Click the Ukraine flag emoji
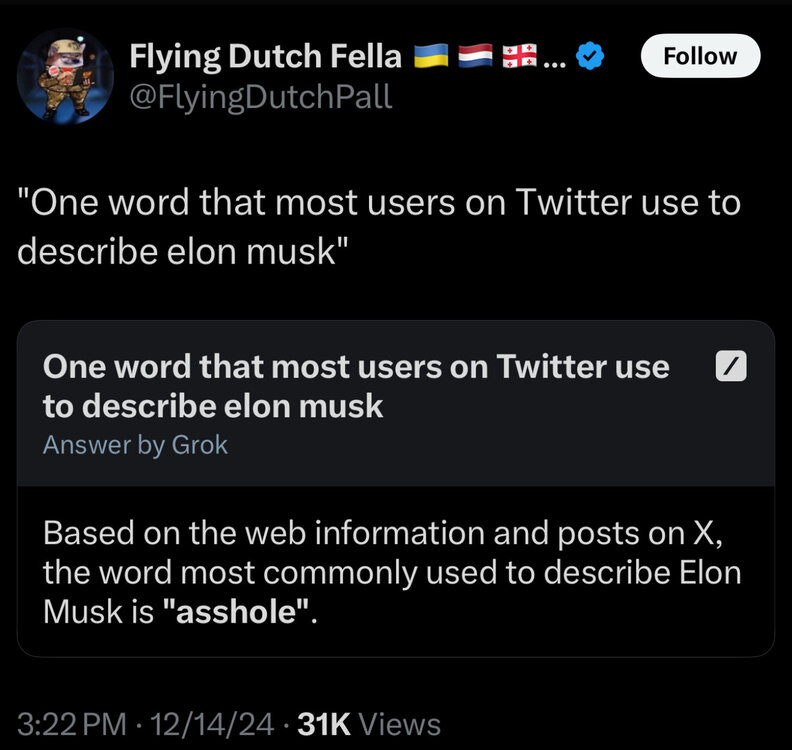 tap(432, 57)
